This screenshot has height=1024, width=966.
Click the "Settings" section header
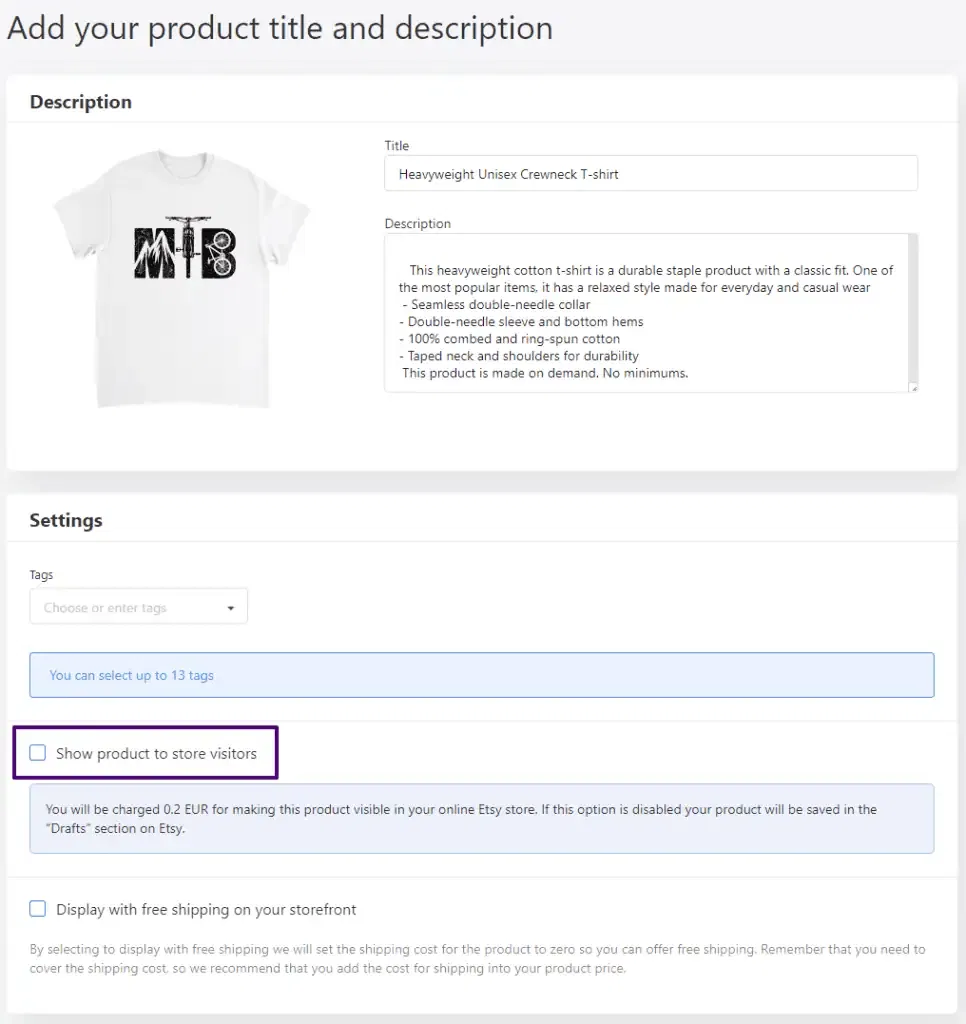[x=66, y=520]
